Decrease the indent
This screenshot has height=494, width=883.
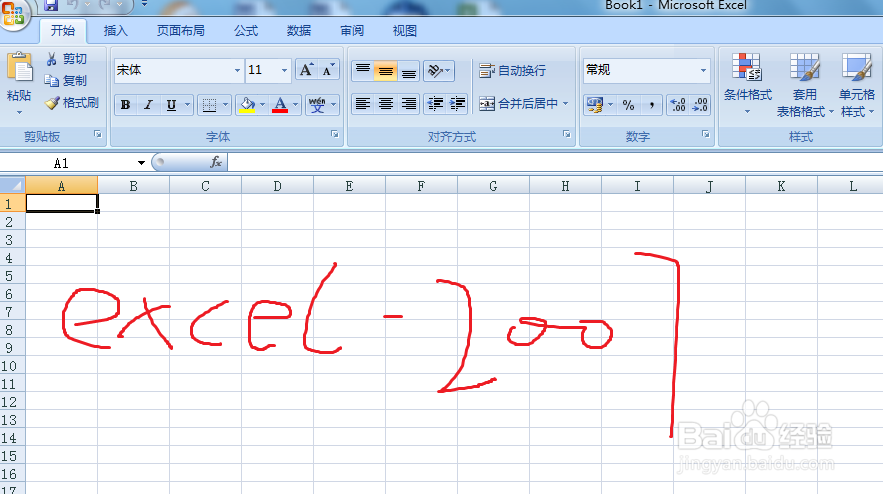(x=435, y=104)
